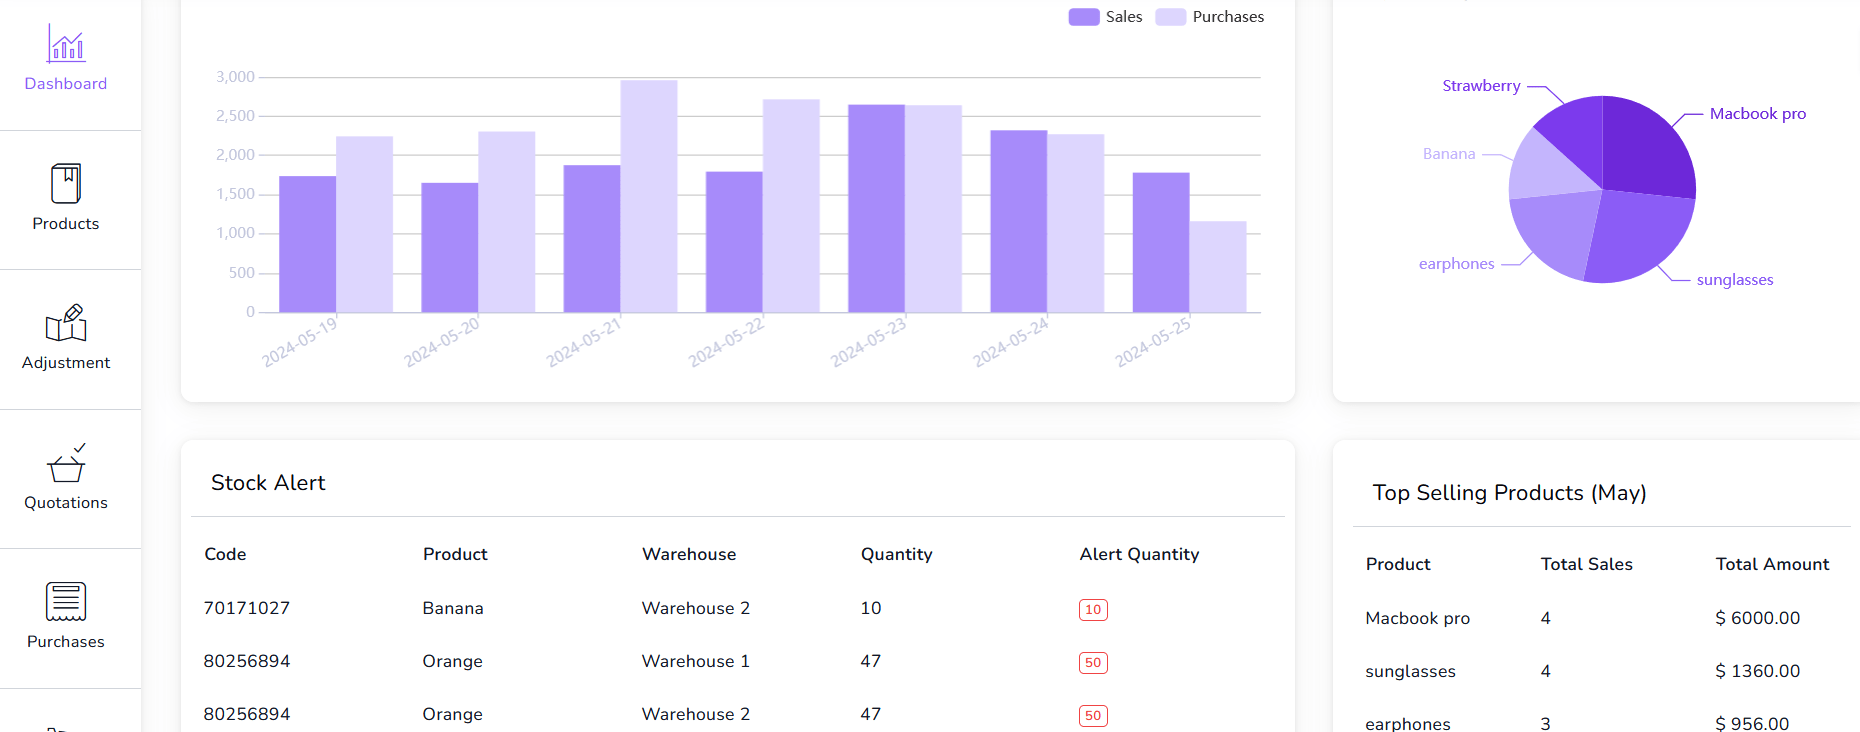Open the Purchases receipt icon

pos(66,602)
